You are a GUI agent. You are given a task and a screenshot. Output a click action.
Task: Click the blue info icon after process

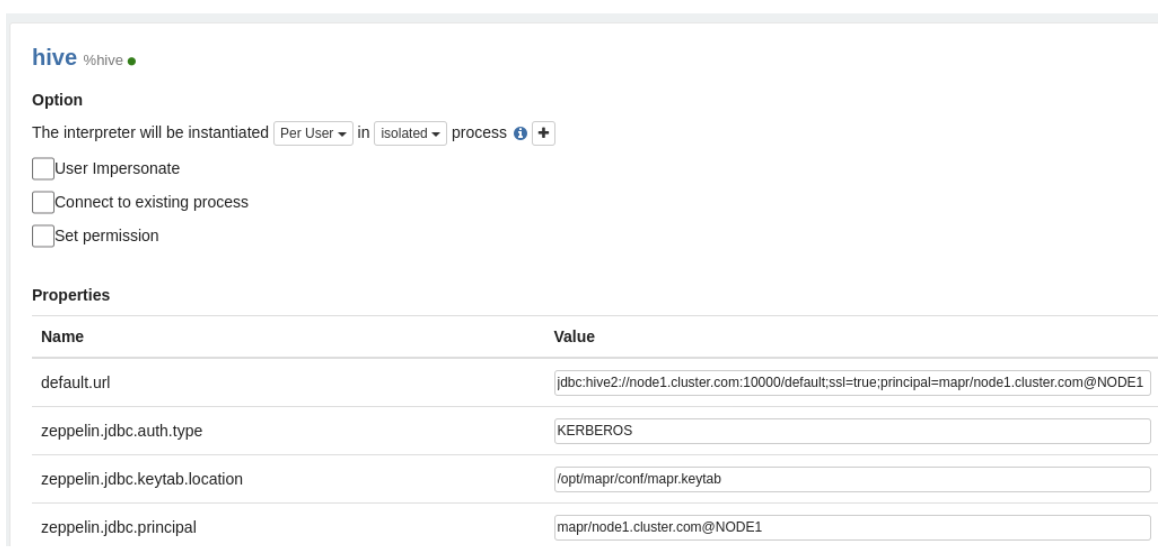pos(519,135)
